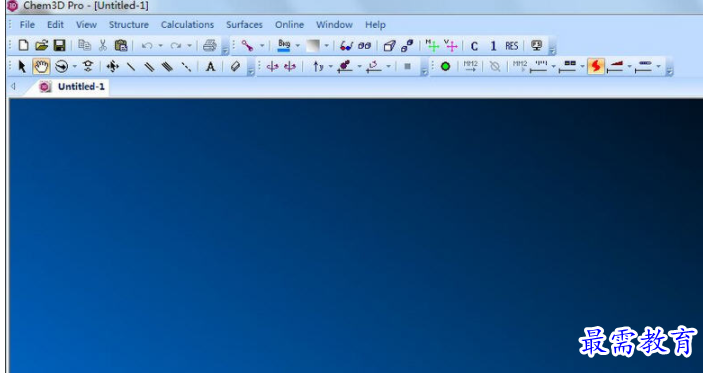Image resolution: width=703 pixels, height=373 pixels.
Task: Open the View menu
Action: click(86, 25)
